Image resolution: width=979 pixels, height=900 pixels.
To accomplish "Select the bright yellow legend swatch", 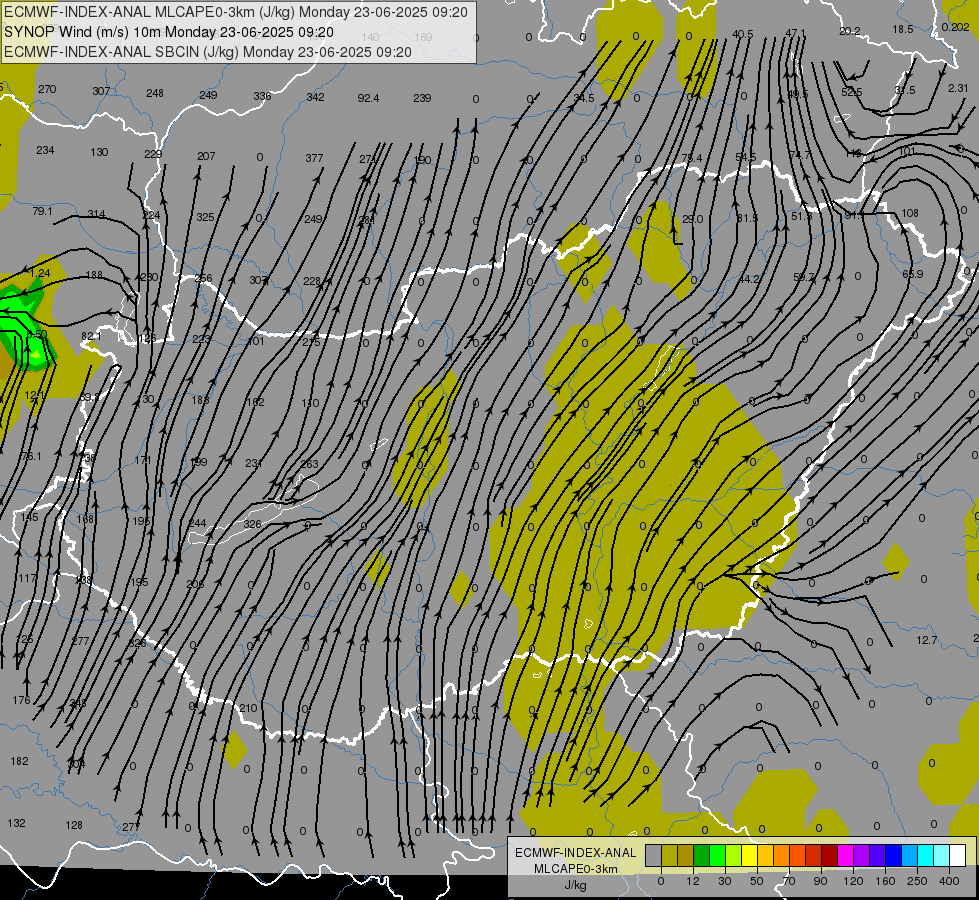I will (x=750, y=856).
